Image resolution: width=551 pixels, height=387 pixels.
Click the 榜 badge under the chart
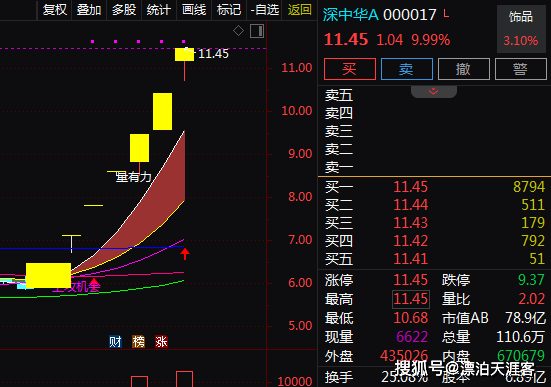[138, 341]
